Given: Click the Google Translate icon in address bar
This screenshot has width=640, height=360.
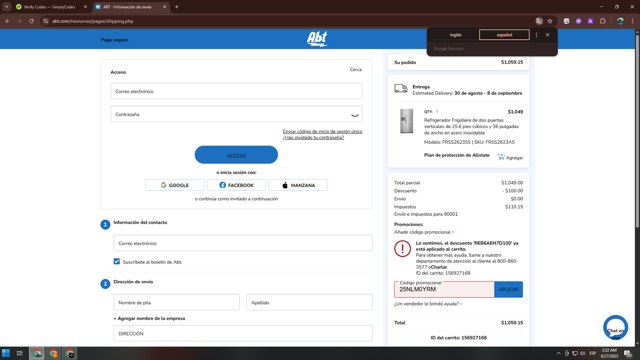Looking at the screenshot, I should coord(539,21).
